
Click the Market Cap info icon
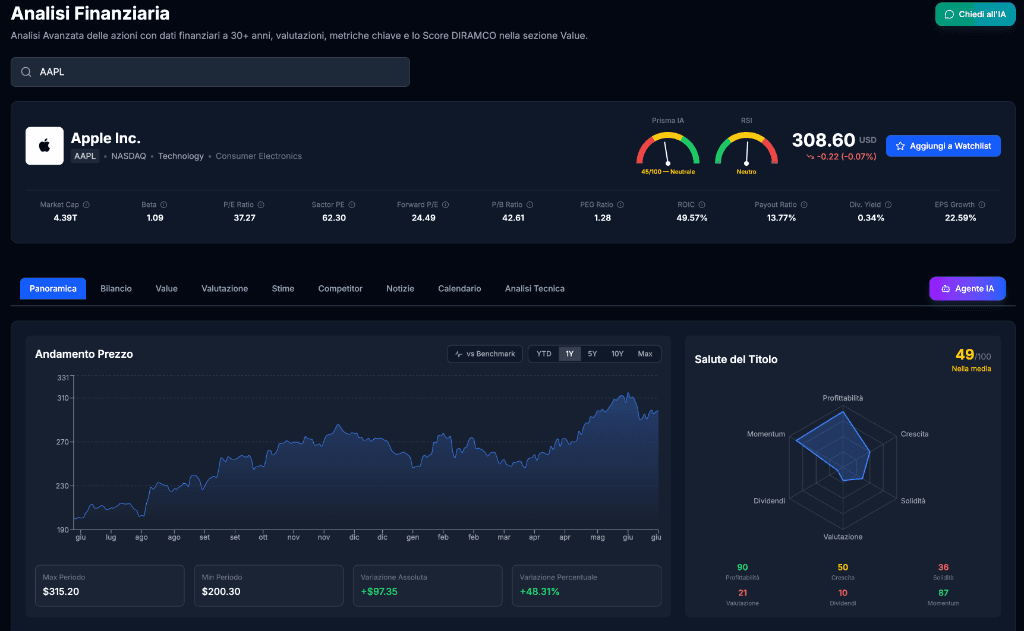(86, 205)
